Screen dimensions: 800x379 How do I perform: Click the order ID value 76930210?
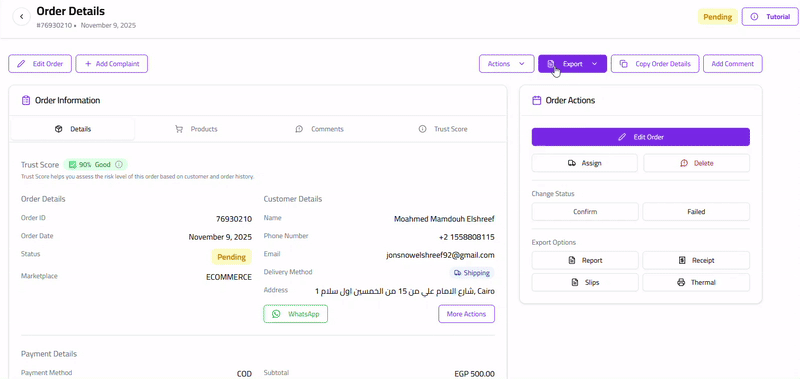click(x=234, y=219)
